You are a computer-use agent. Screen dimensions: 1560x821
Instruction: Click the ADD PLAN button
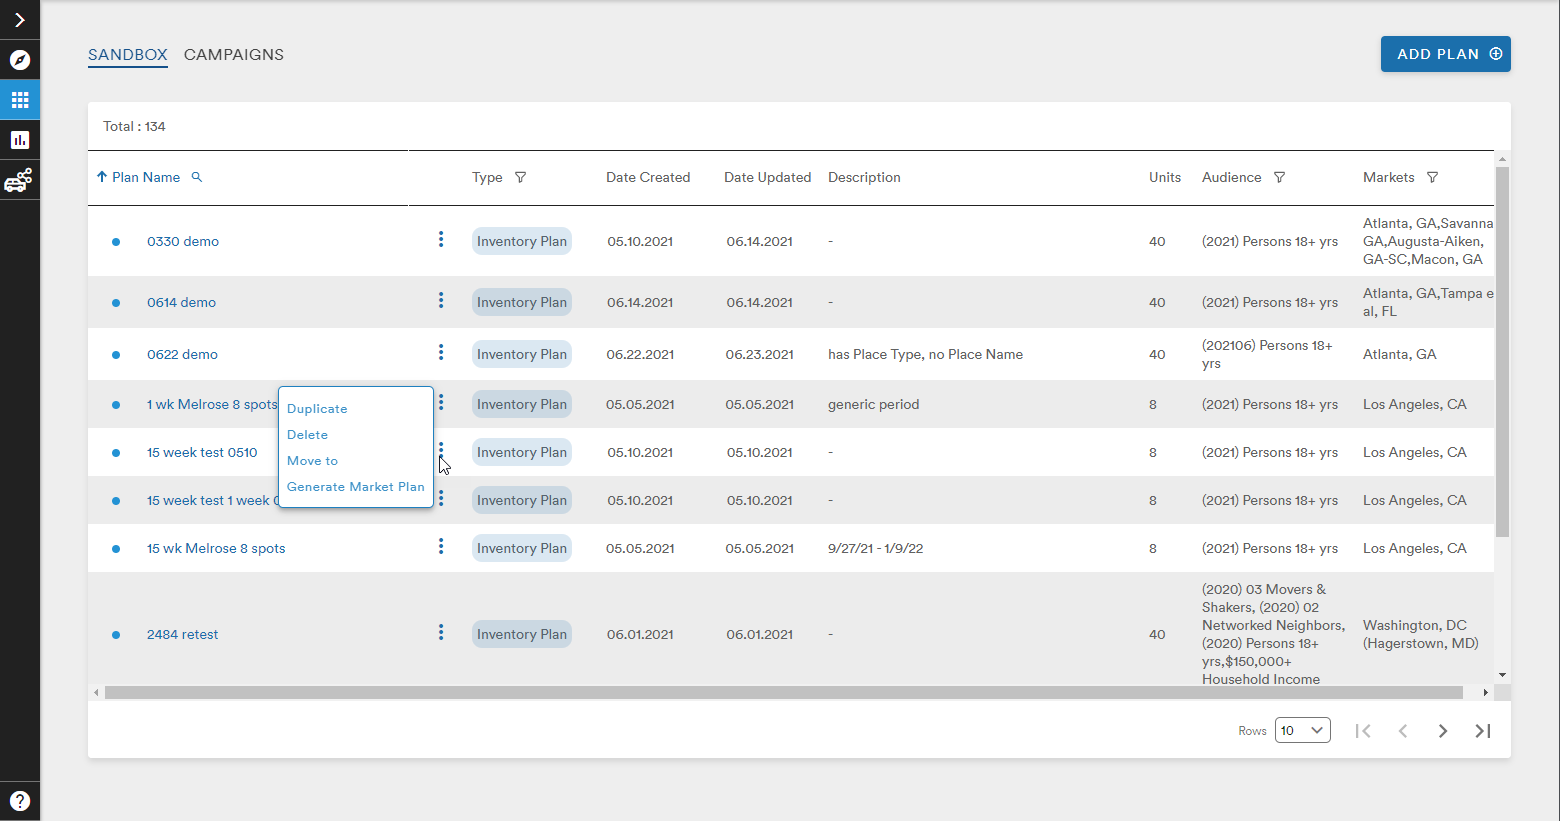pyautogui.click(x=1446, y=54)
